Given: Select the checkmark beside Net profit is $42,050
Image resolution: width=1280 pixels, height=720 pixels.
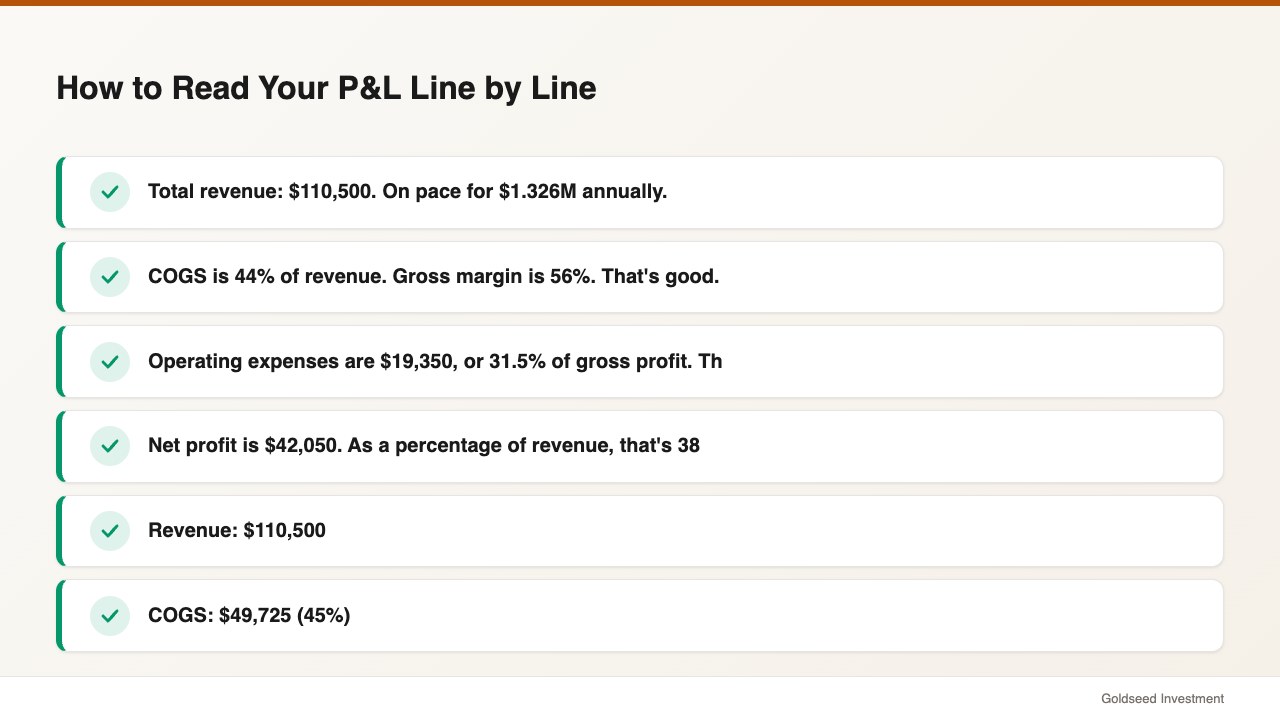Looking at the screenshot, I should coord(110,446).
